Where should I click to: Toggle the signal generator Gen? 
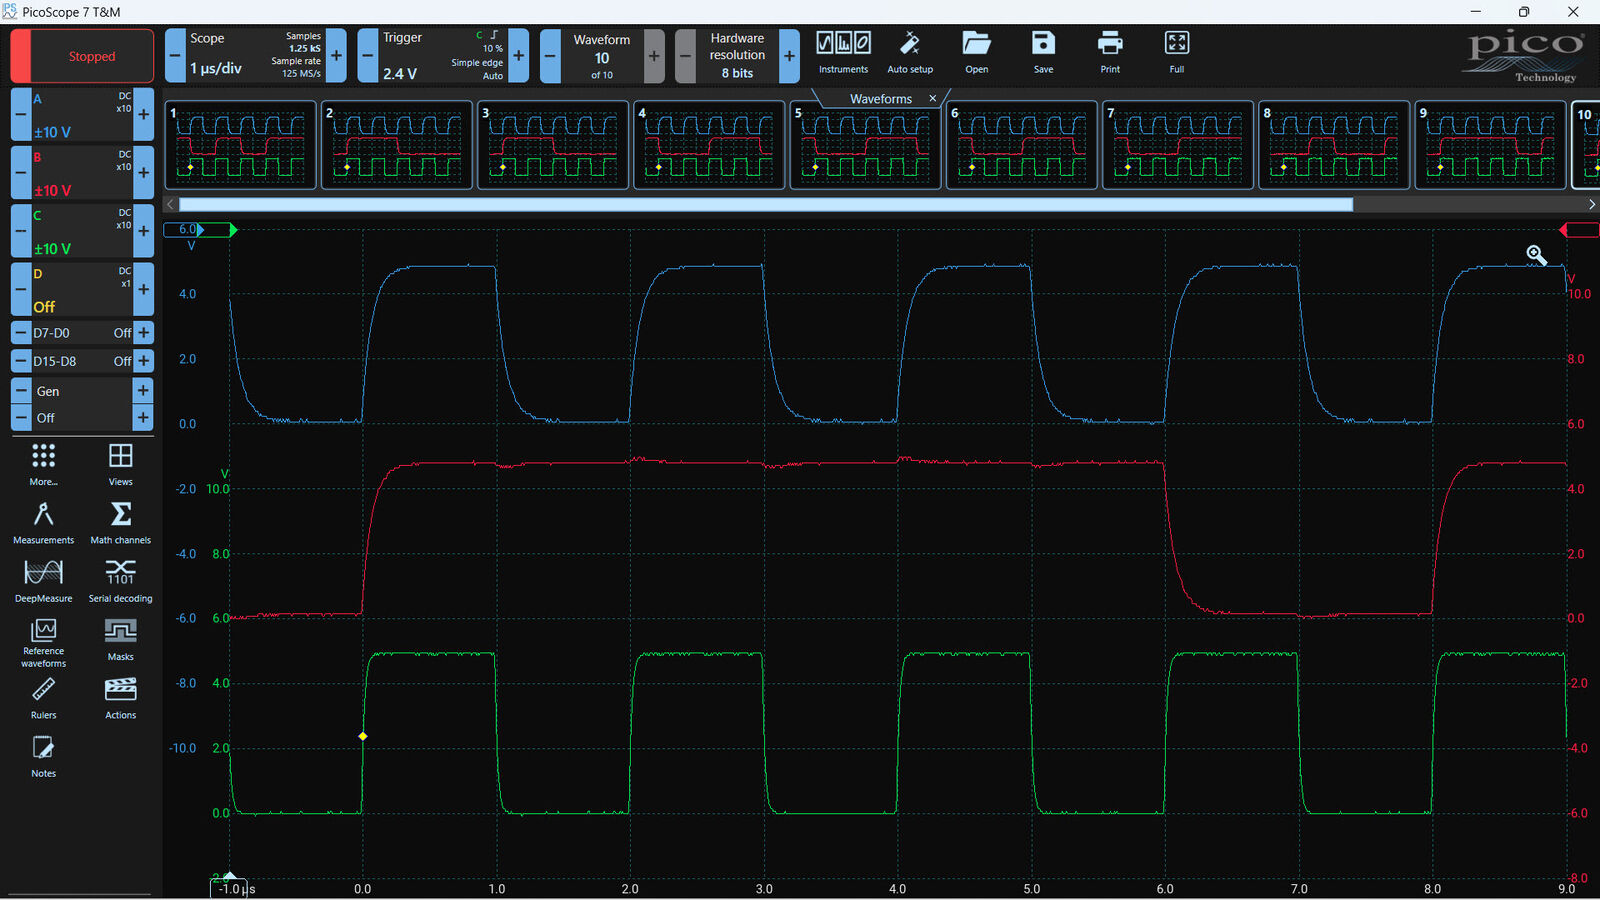pyautogui.click(x=82, y=391)
